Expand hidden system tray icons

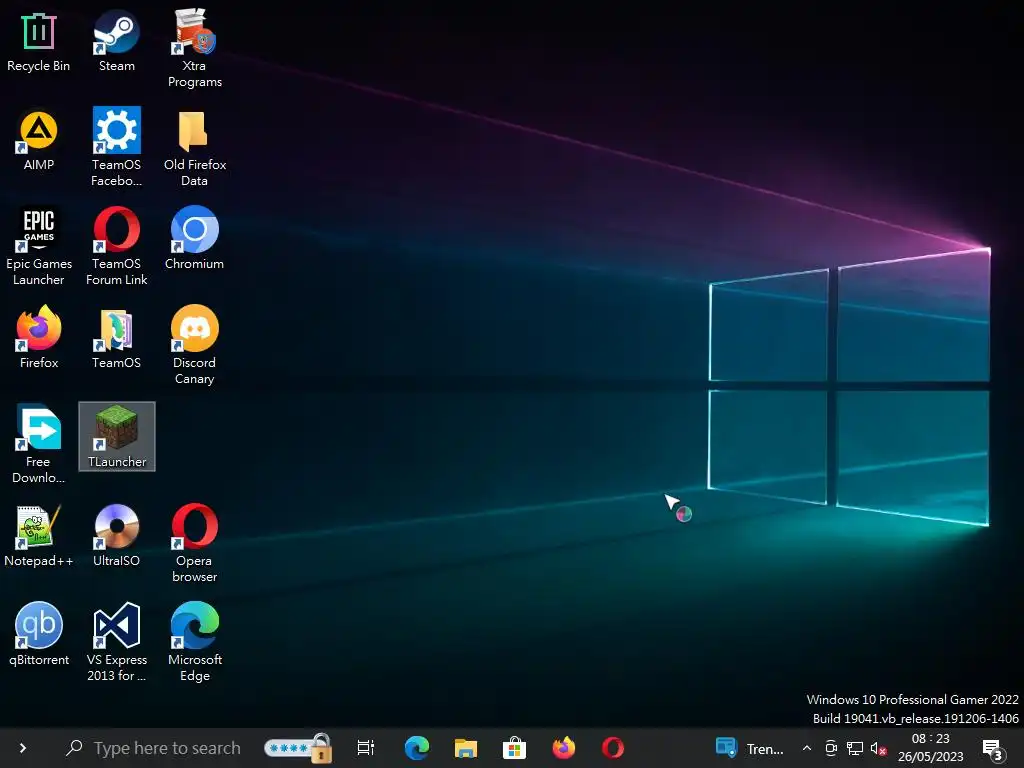pyautogui.click(x=807, y=748)
